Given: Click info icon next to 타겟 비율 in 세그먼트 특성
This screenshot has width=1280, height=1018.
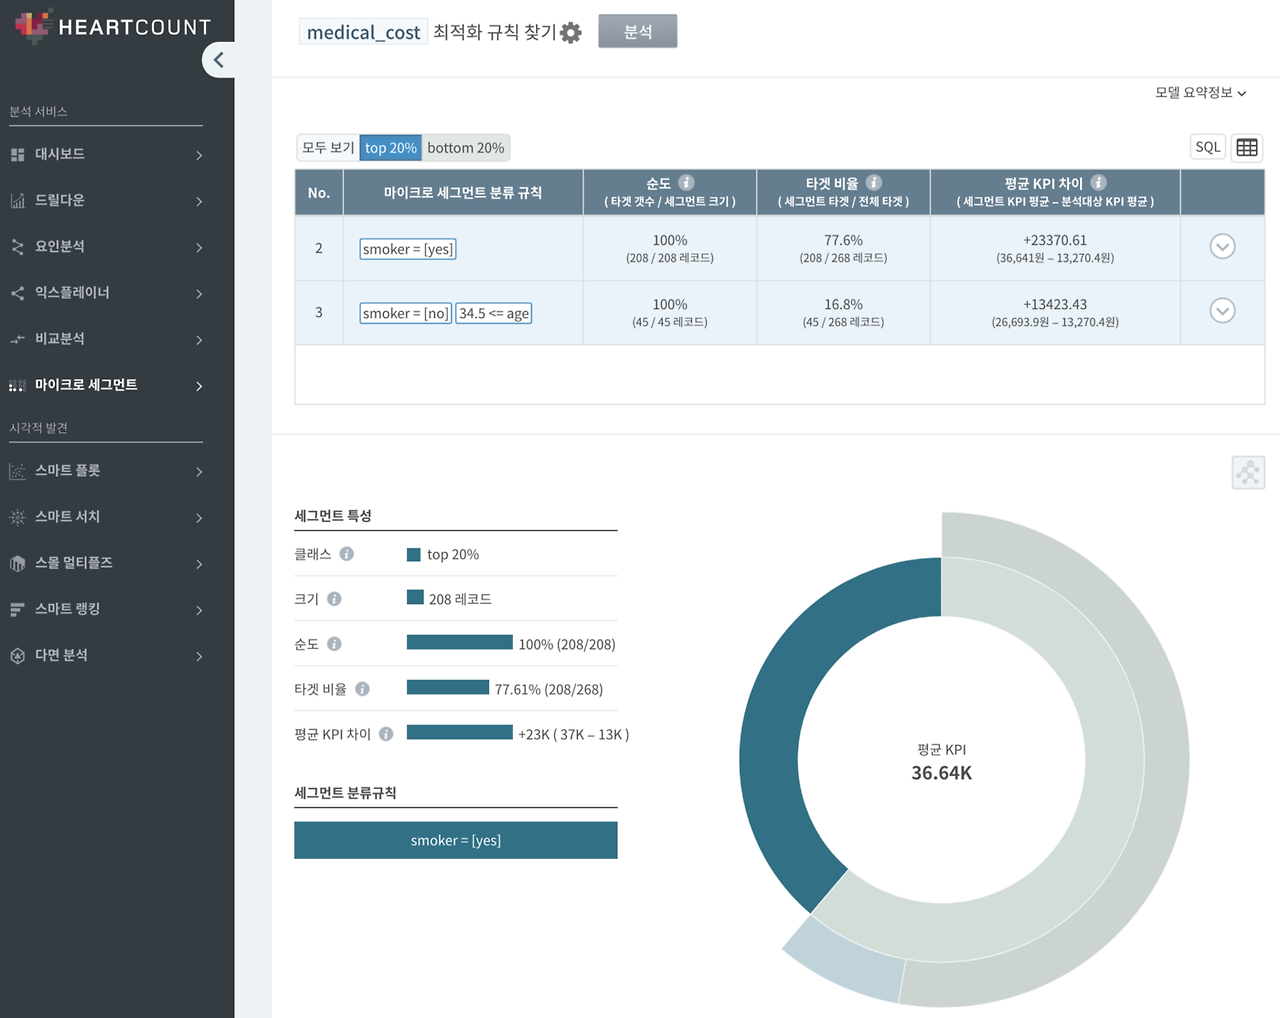Looking at the screenshot, I should 362,689.
